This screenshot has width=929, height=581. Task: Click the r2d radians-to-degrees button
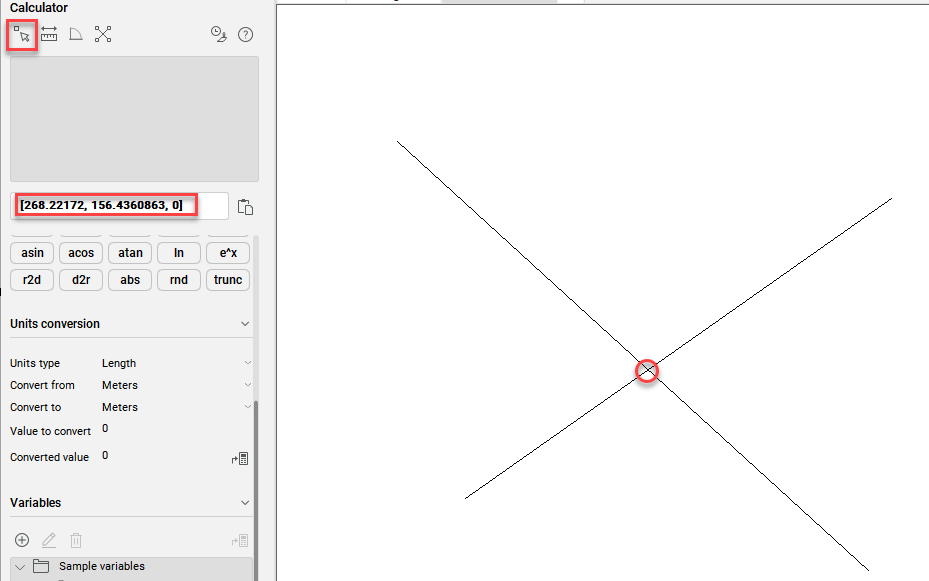32,280
